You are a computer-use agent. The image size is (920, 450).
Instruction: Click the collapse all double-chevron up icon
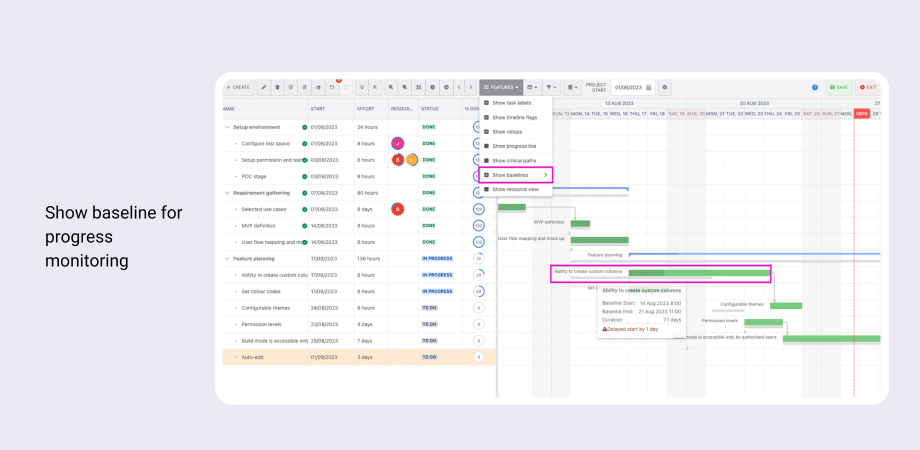pos(376,87)
